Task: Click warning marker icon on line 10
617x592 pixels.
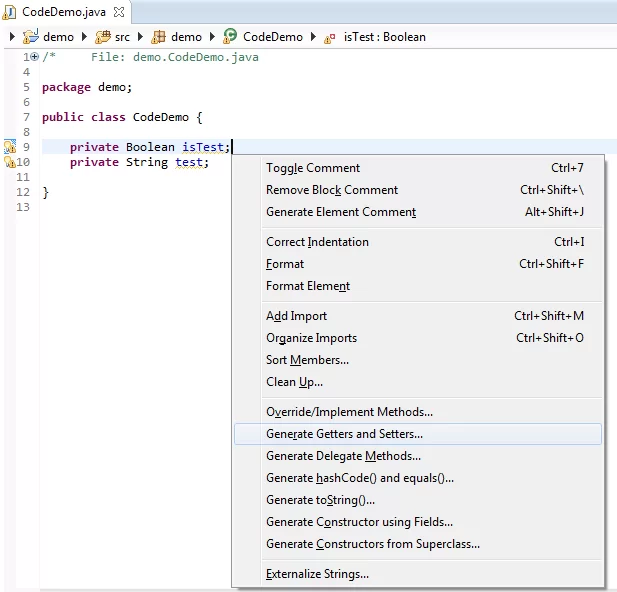Action: [9, 162]
